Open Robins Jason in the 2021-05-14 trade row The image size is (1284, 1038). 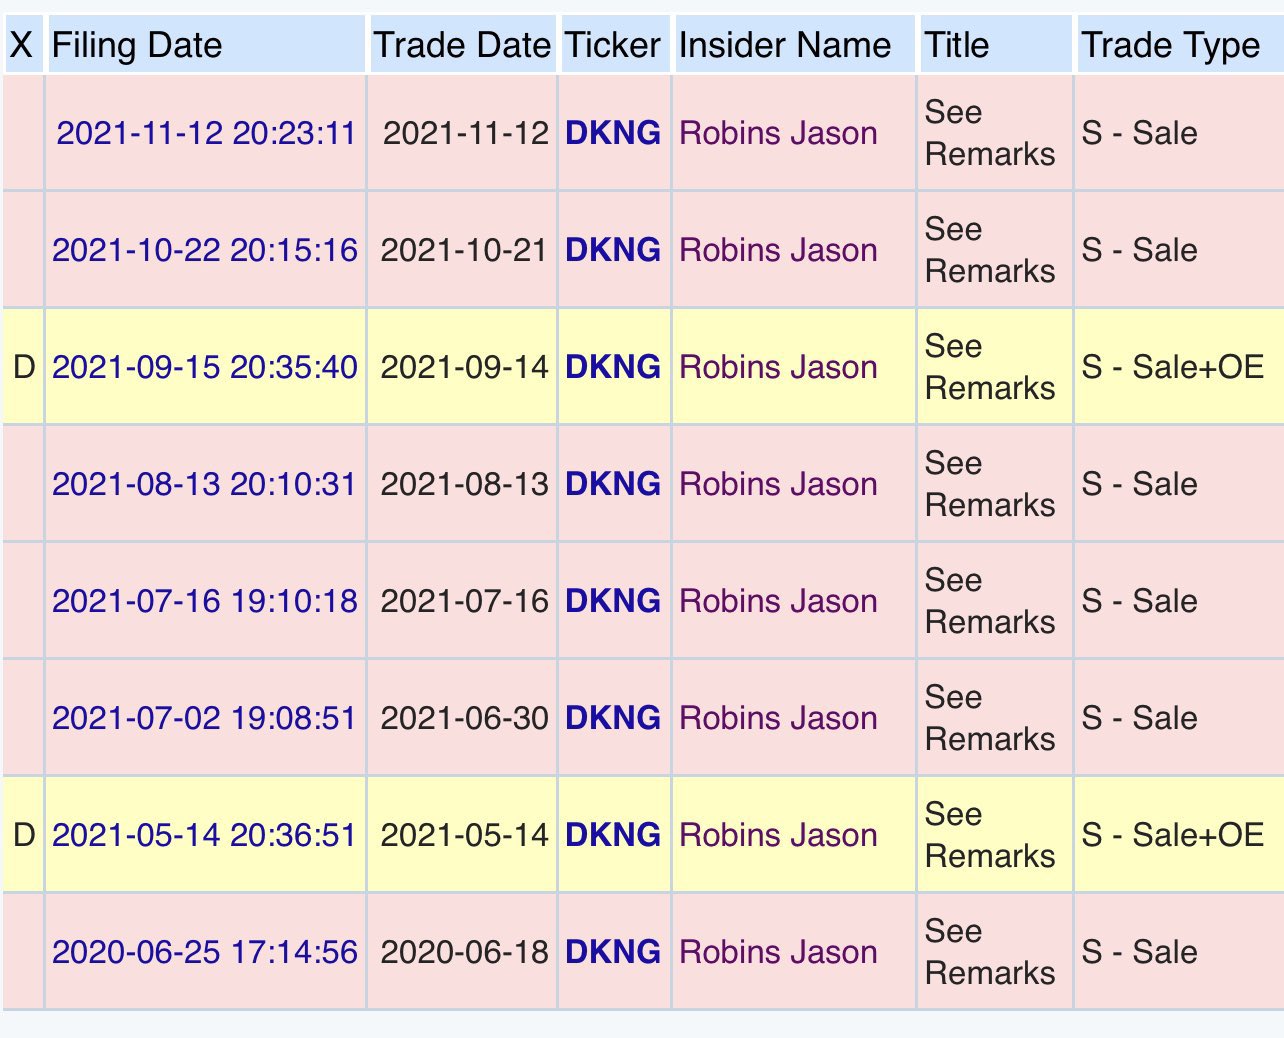pos(778,835)
